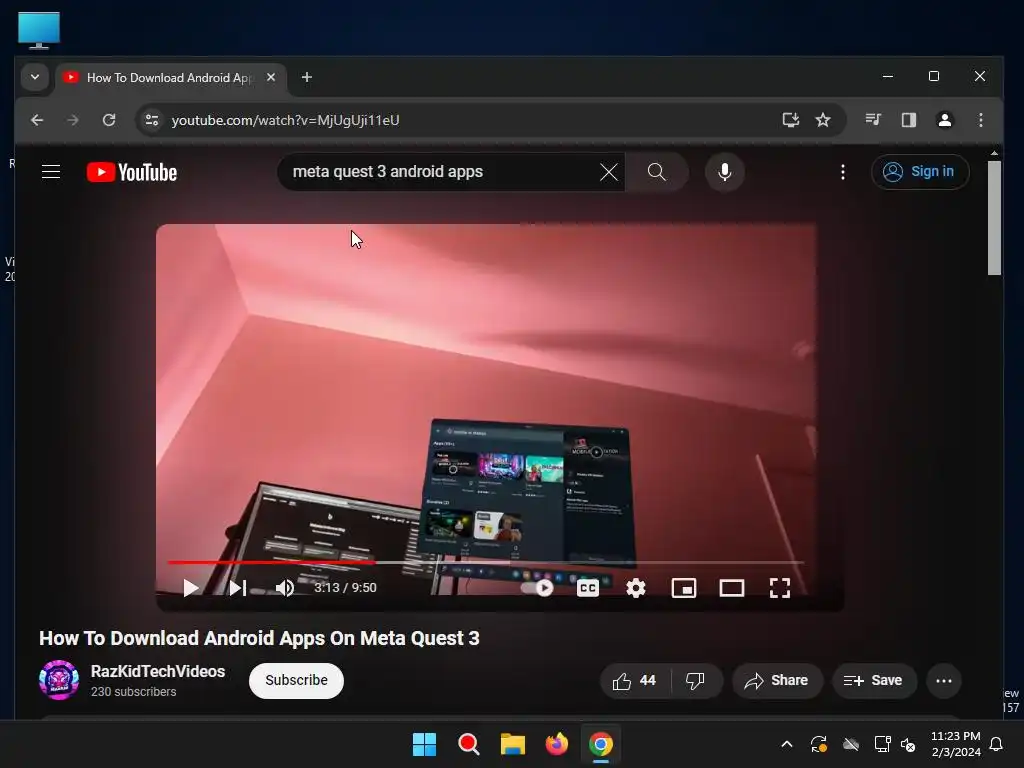Image resolution: width=1024 pixels, height=768 pixels.
Task: Reload the page in Chrome
Action: [109, 120]
